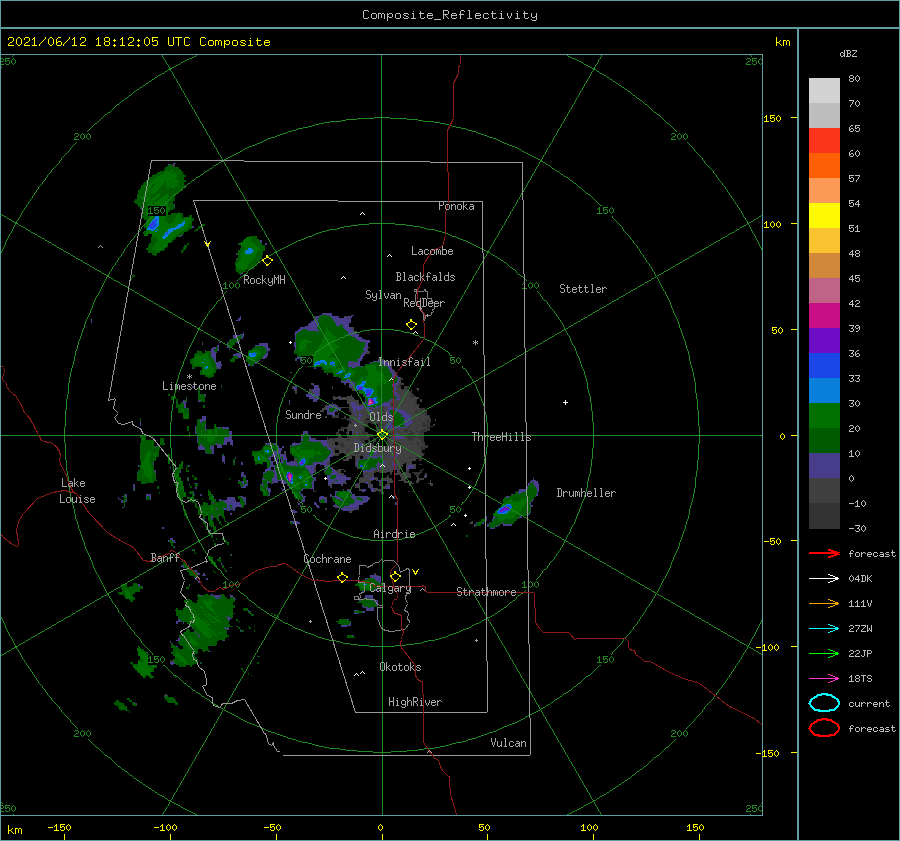Click the blue storm cell near Drumheller
Image resolution: width=900 pixels, height=841 pixels.
tap(505, 509)
